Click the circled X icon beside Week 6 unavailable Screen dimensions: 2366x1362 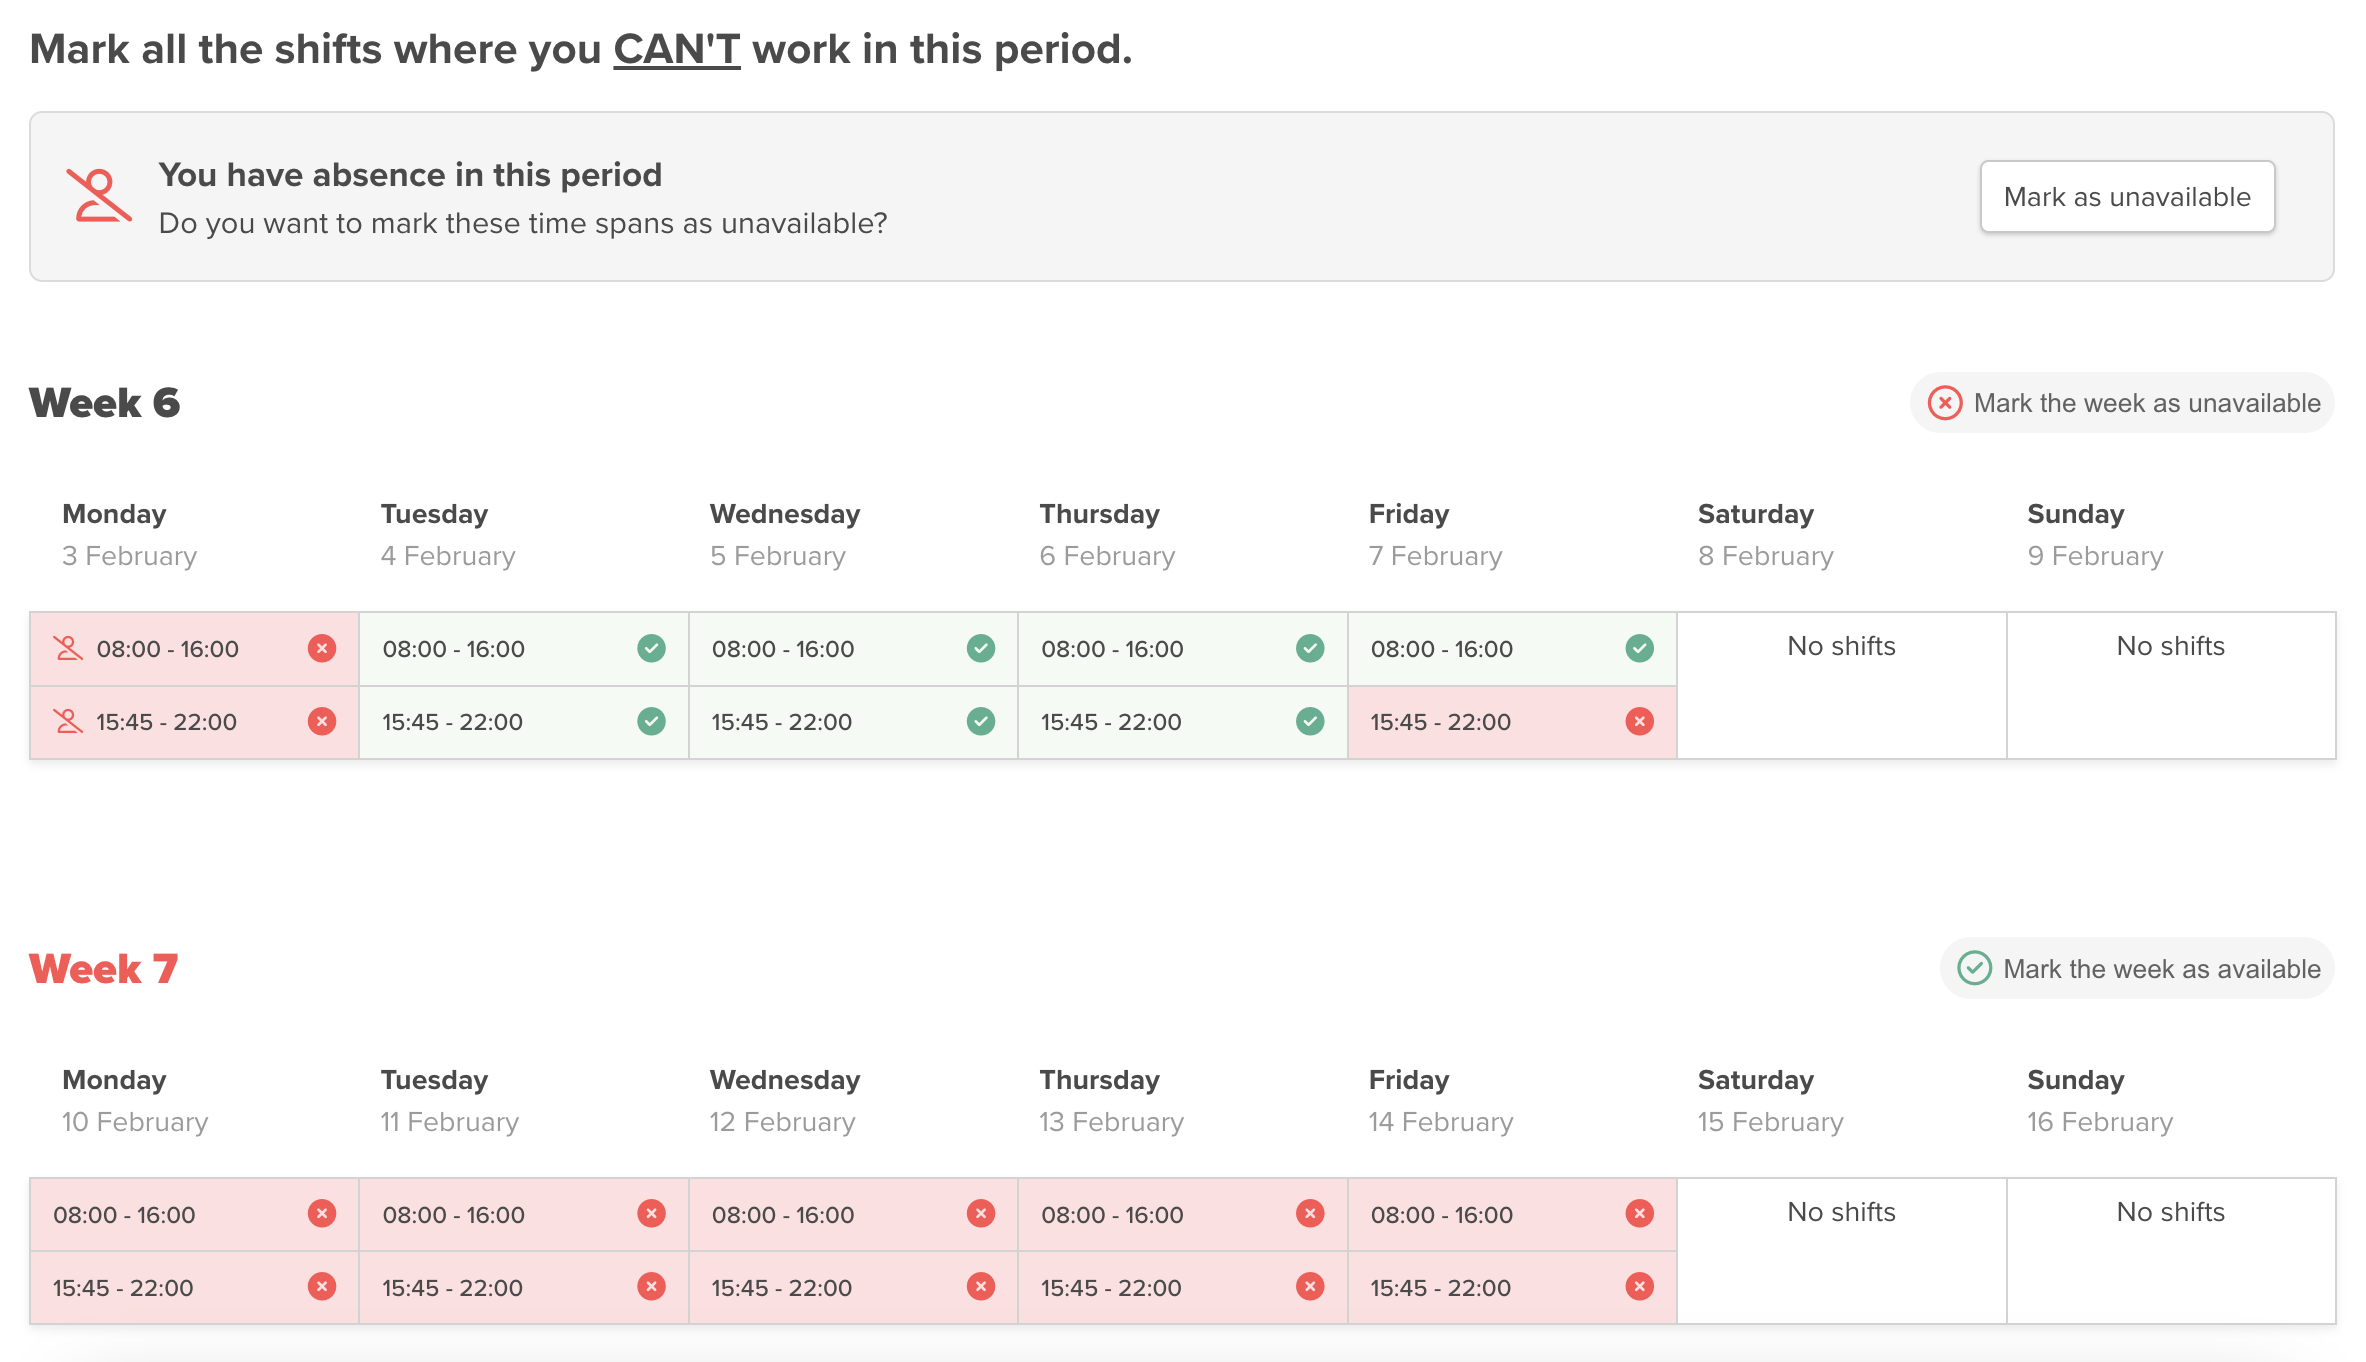(1944, 403)
